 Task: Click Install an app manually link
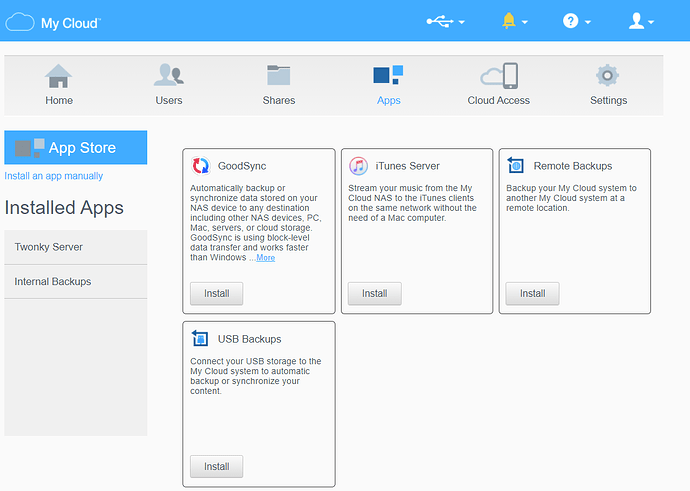[54, 176]
